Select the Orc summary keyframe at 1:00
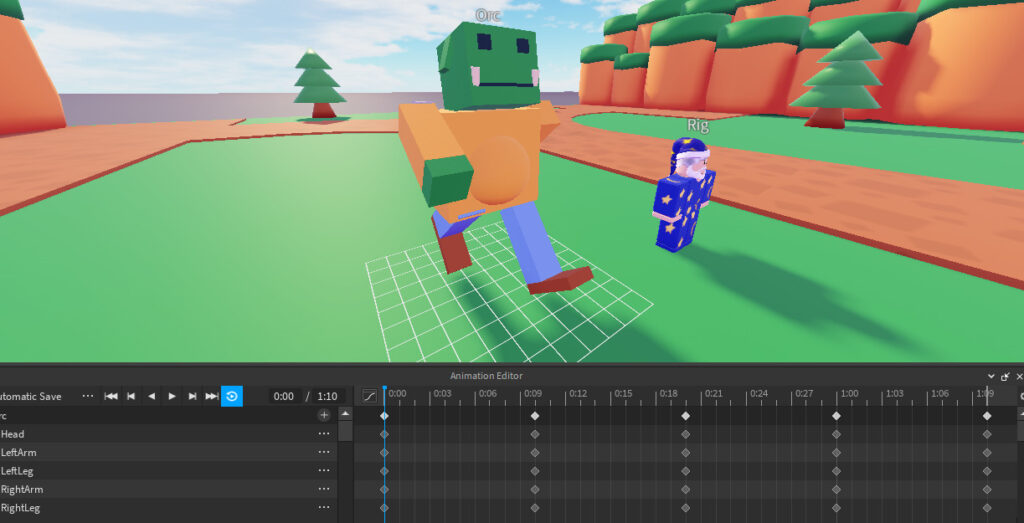Screen dimensions: 1024x523 837,416
